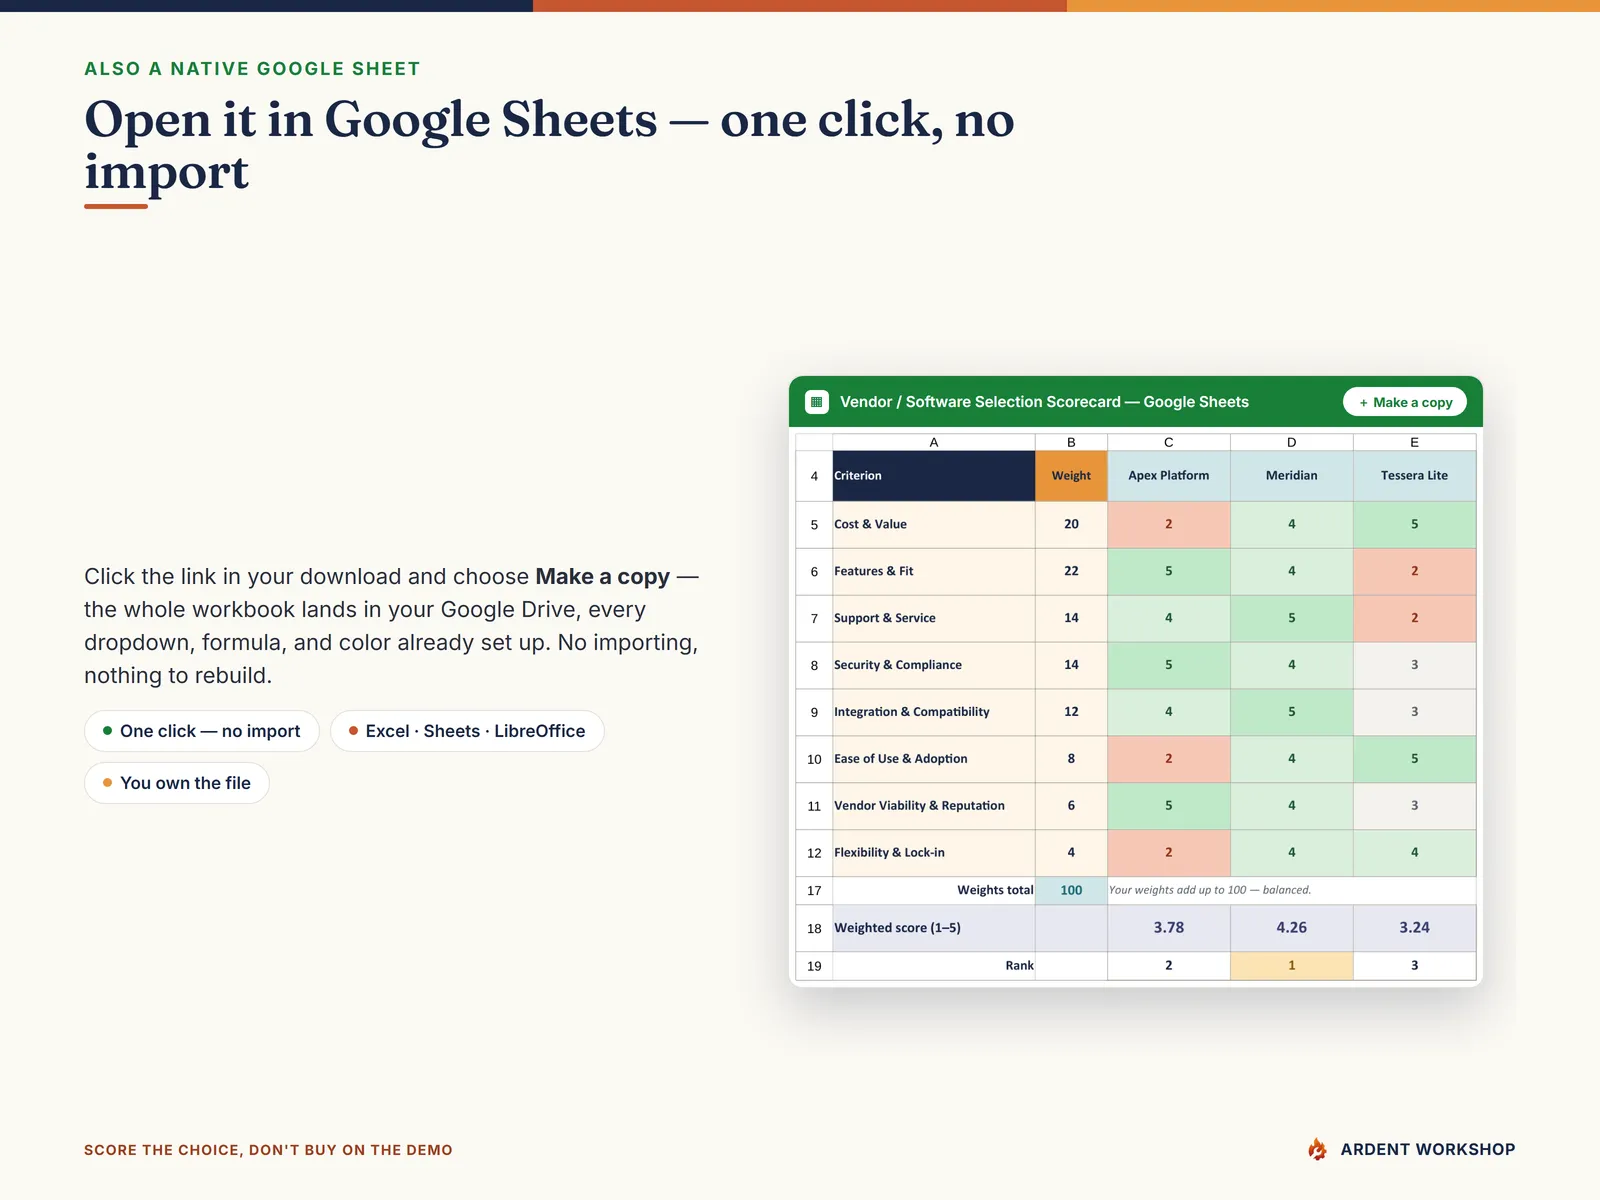Click the 'Score the choice' footer tagline

[x=268, y=1150]
